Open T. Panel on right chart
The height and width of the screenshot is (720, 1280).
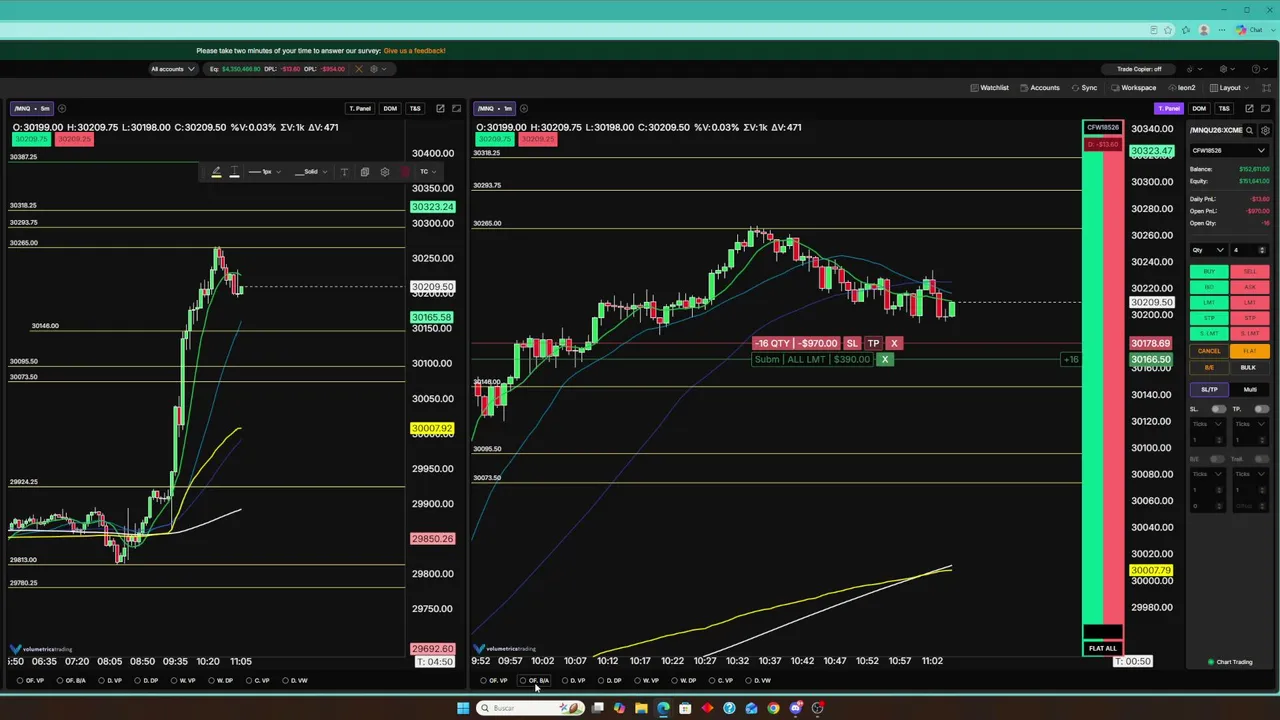(1168, 108)
